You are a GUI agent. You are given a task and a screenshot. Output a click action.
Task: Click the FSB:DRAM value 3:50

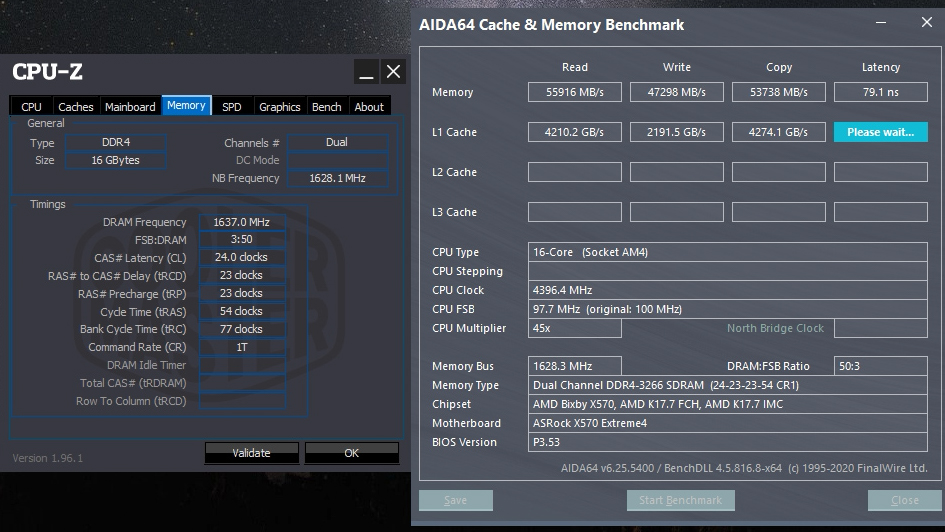click(x=242, y=239)
